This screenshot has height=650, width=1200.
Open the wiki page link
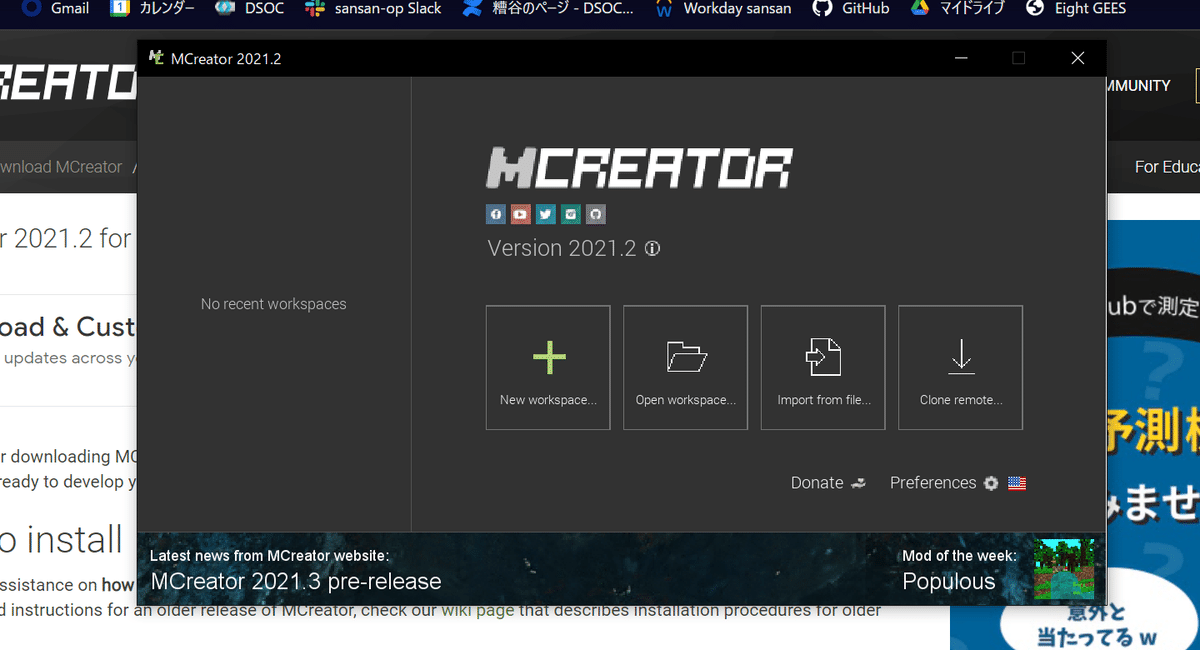coord(478,610)
